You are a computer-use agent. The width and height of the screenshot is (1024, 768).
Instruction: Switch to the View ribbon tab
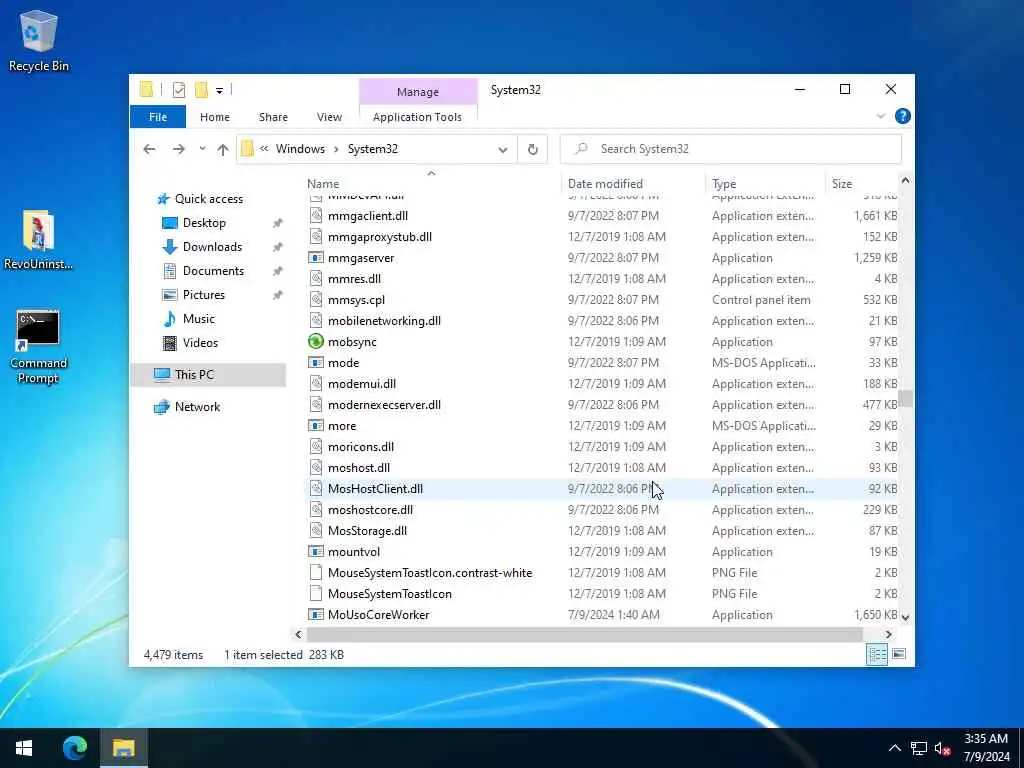(x=329, y=117)
